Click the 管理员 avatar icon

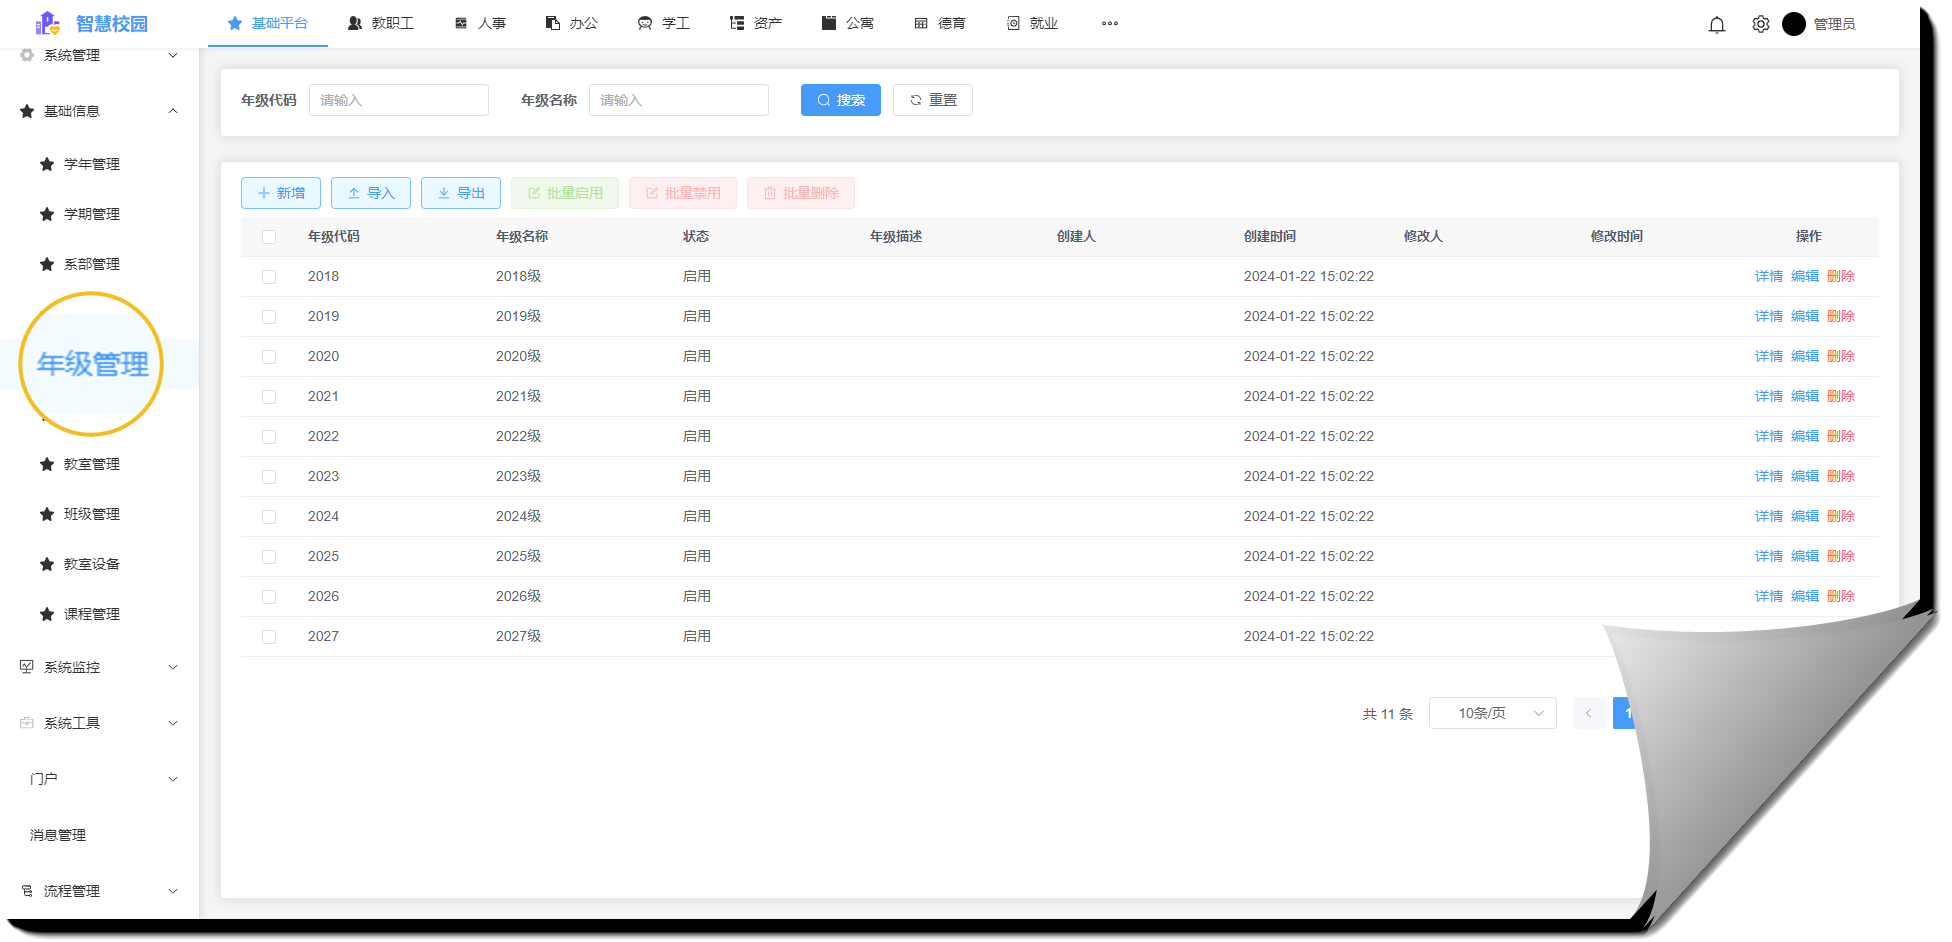tap(1794, 24)
